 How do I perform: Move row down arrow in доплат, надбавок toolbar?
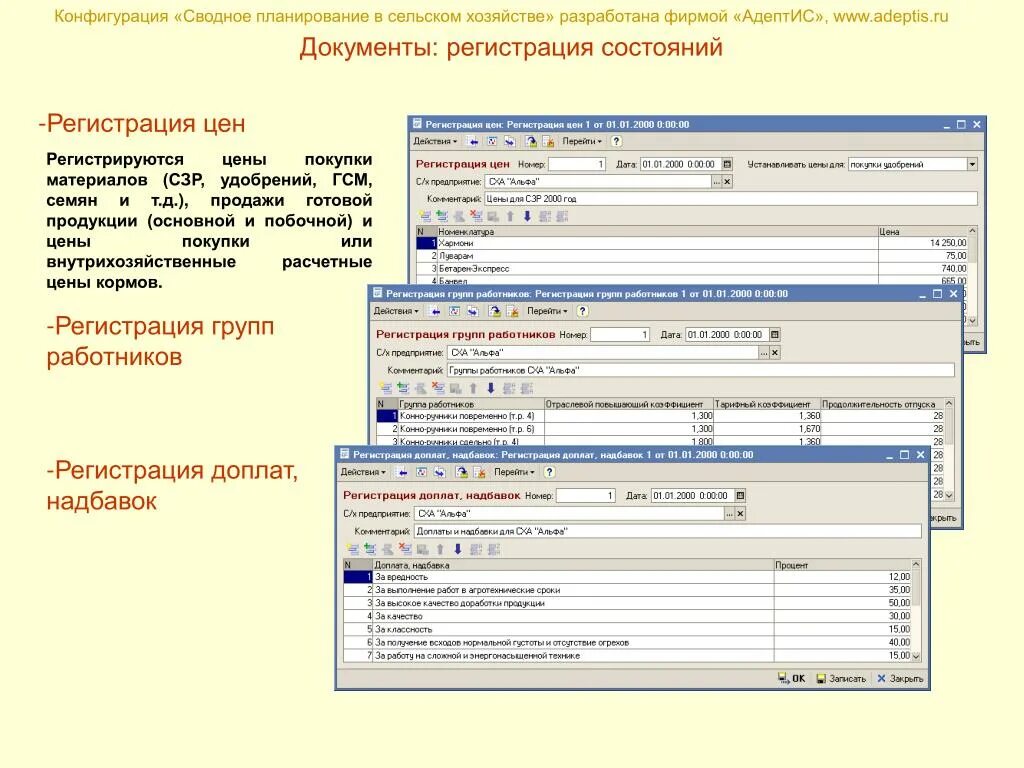pyautogui.click(x=457, y=549)
